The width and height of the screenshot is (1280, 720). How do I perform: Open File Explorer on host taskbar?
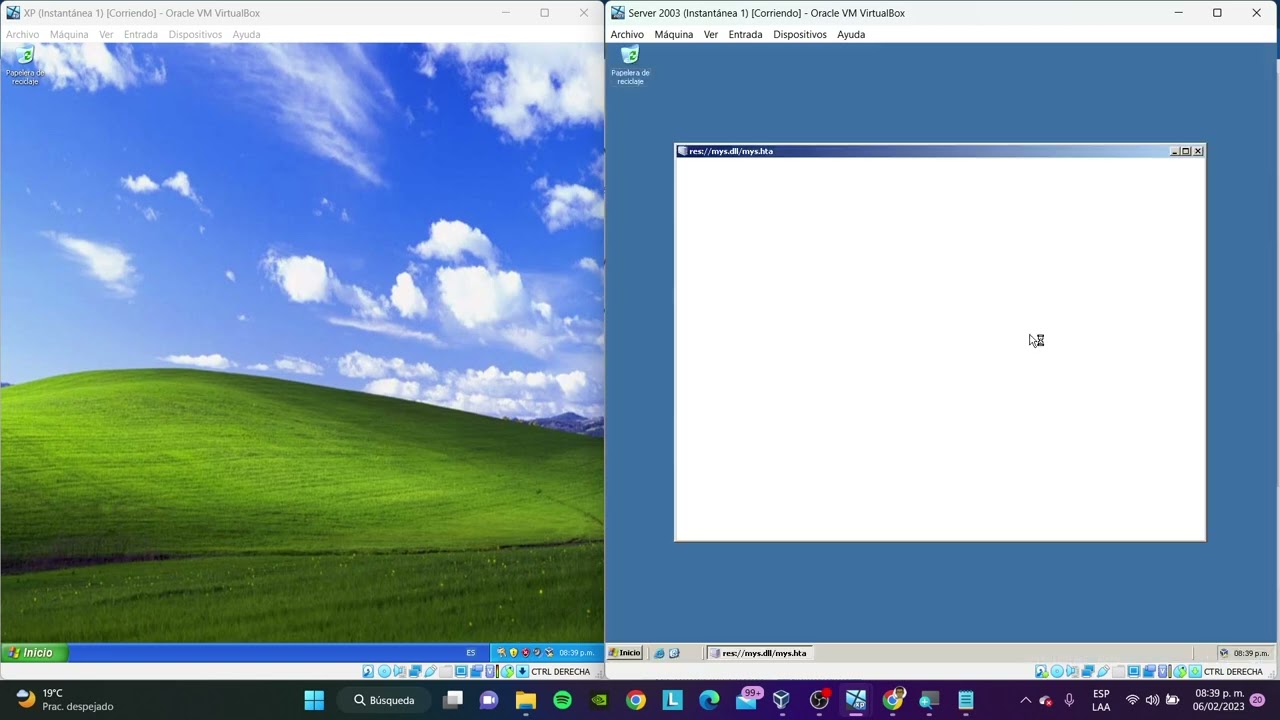click(526, 700)
